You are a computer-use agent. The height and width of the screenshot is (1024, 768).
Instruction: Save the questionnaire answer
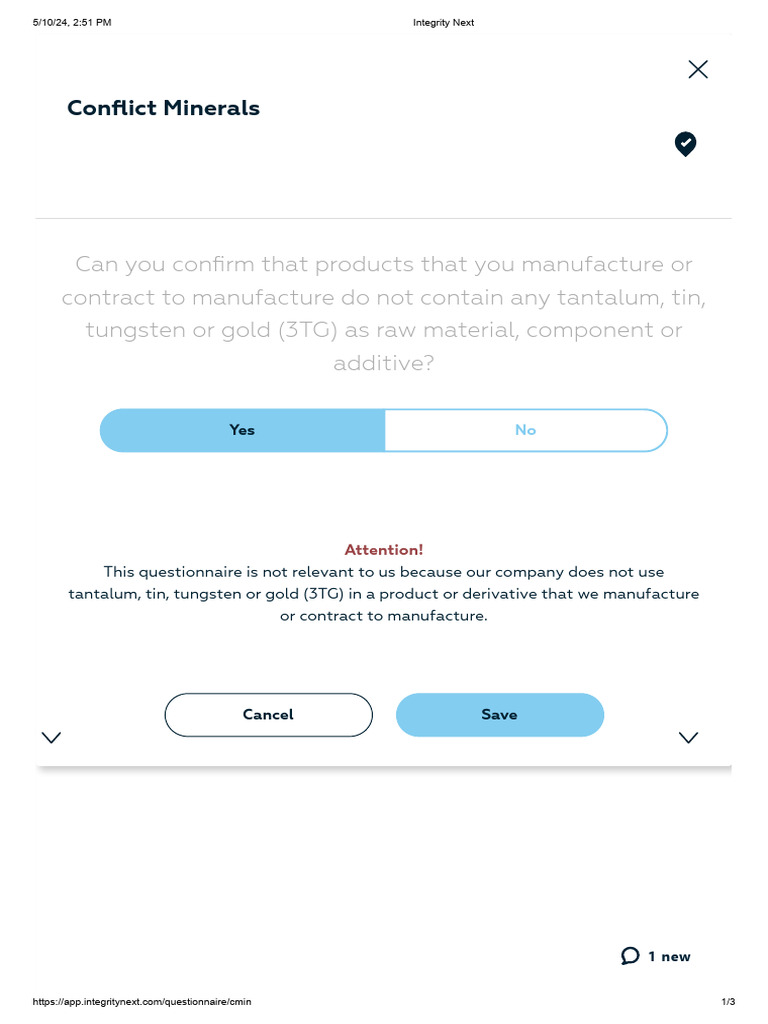point(499,715)
